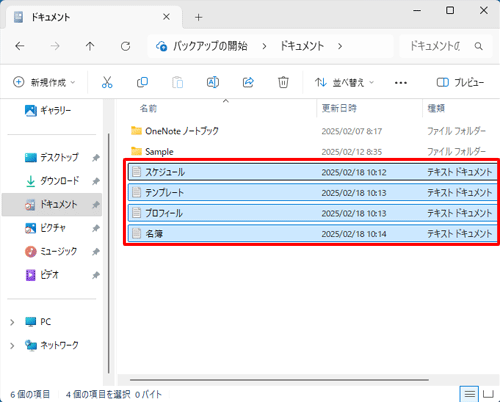Viewport: 500px width, 402px height.
Task: Switch to large icons view in status bar
Action: [x=488, y=394]
